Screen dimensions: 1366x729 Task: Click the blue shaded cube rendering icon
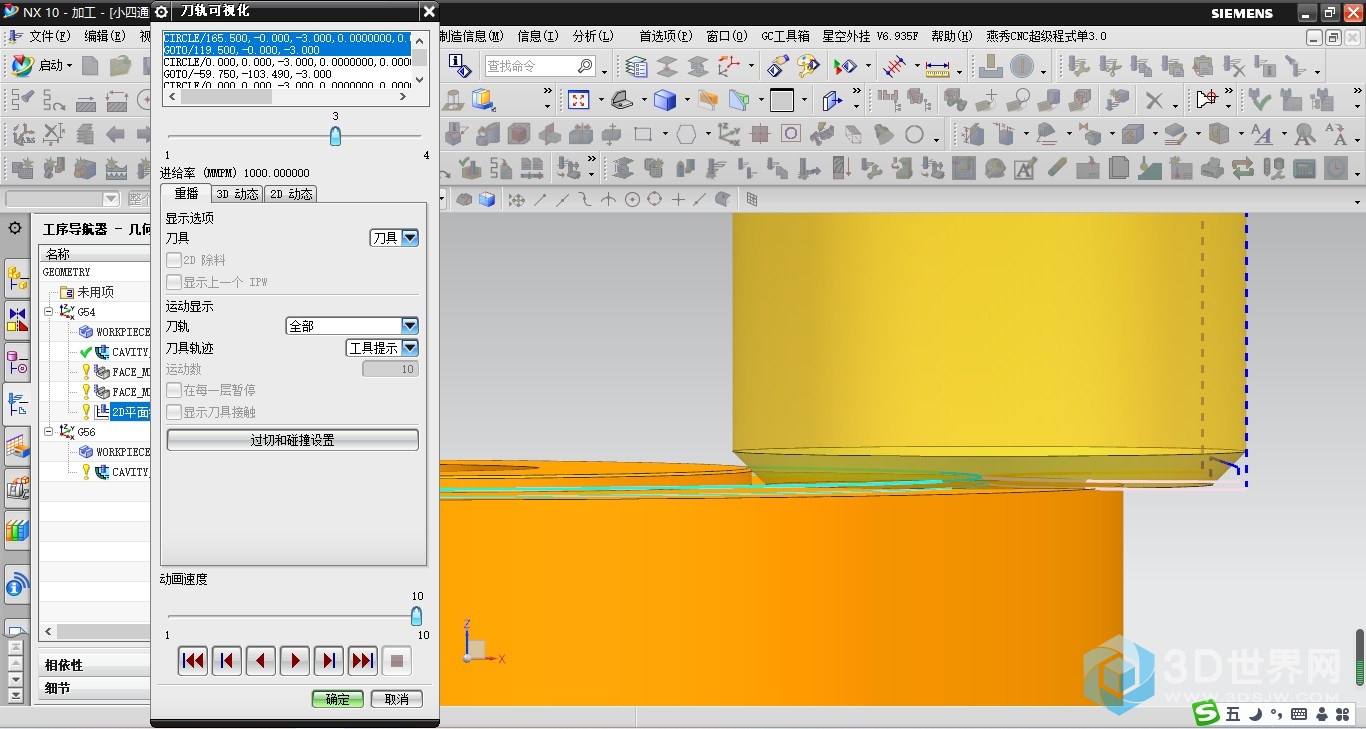click(665, 101)
